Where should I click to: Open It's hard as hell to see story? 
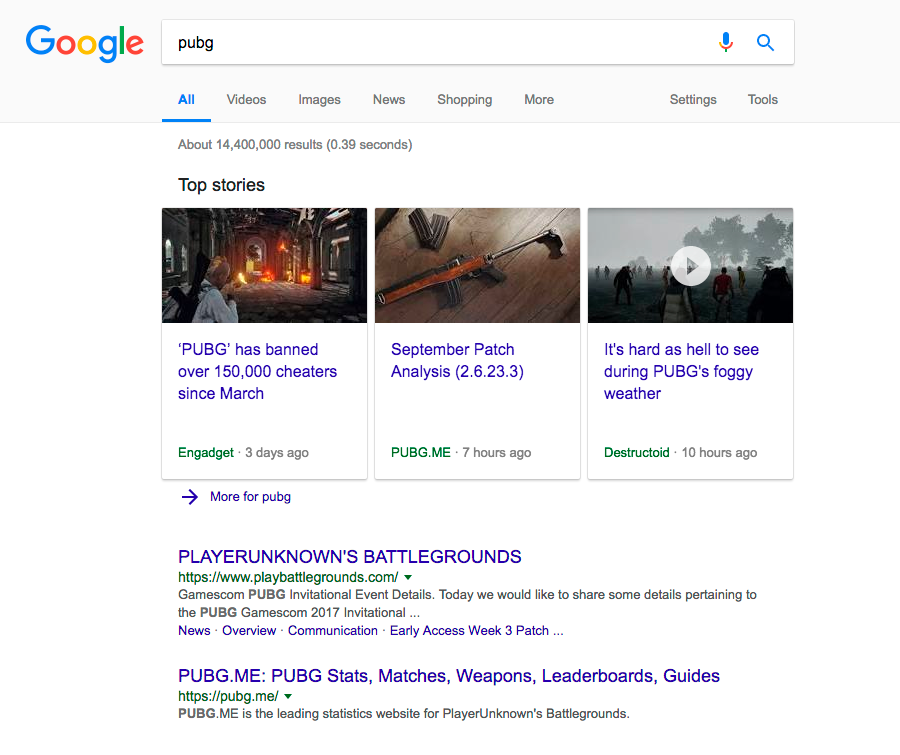click(681, 371)
